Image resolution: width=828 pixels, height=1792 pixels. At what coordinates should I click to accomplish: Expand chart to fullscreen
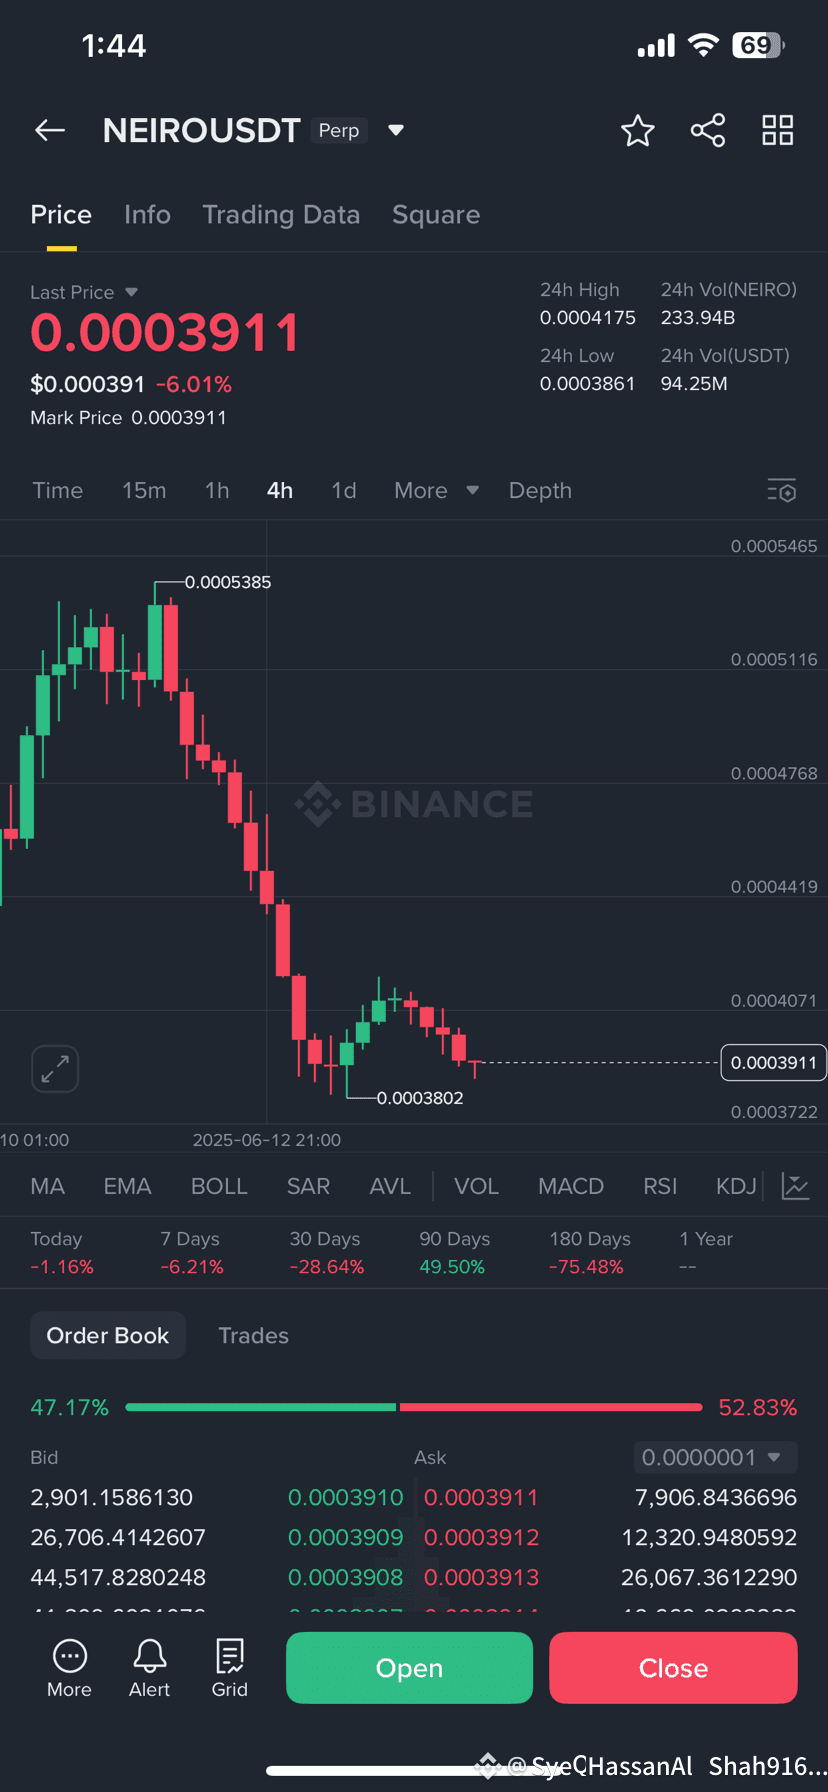point(55,1069)
